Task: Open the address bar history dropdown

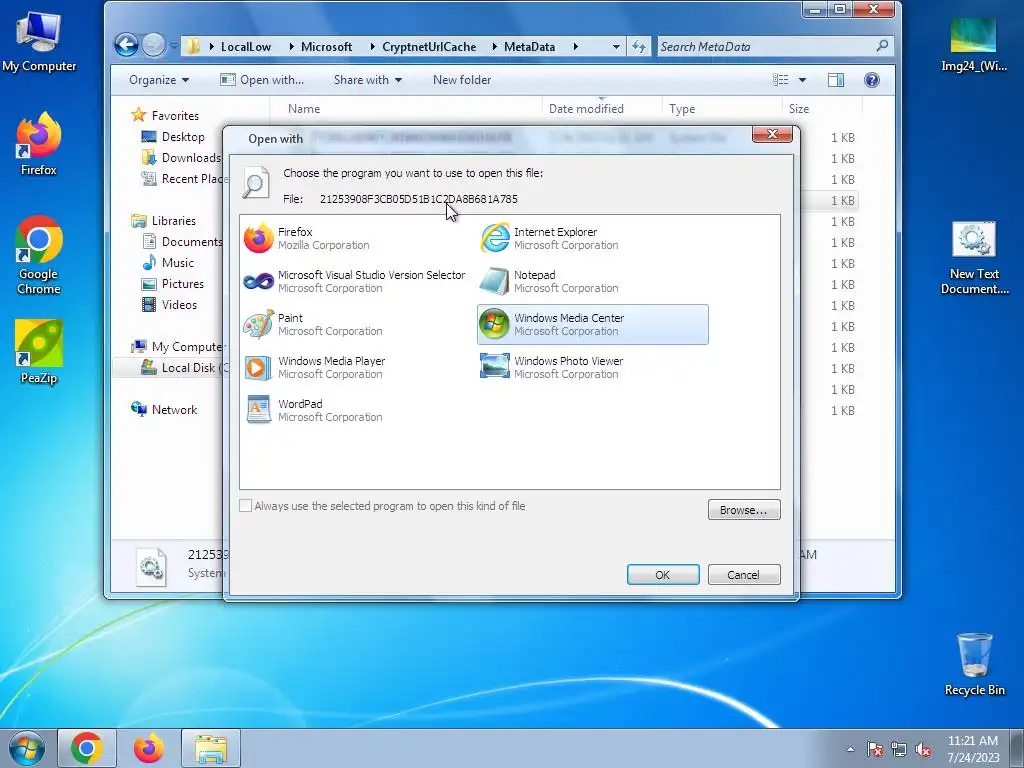Action: [616, 47]
